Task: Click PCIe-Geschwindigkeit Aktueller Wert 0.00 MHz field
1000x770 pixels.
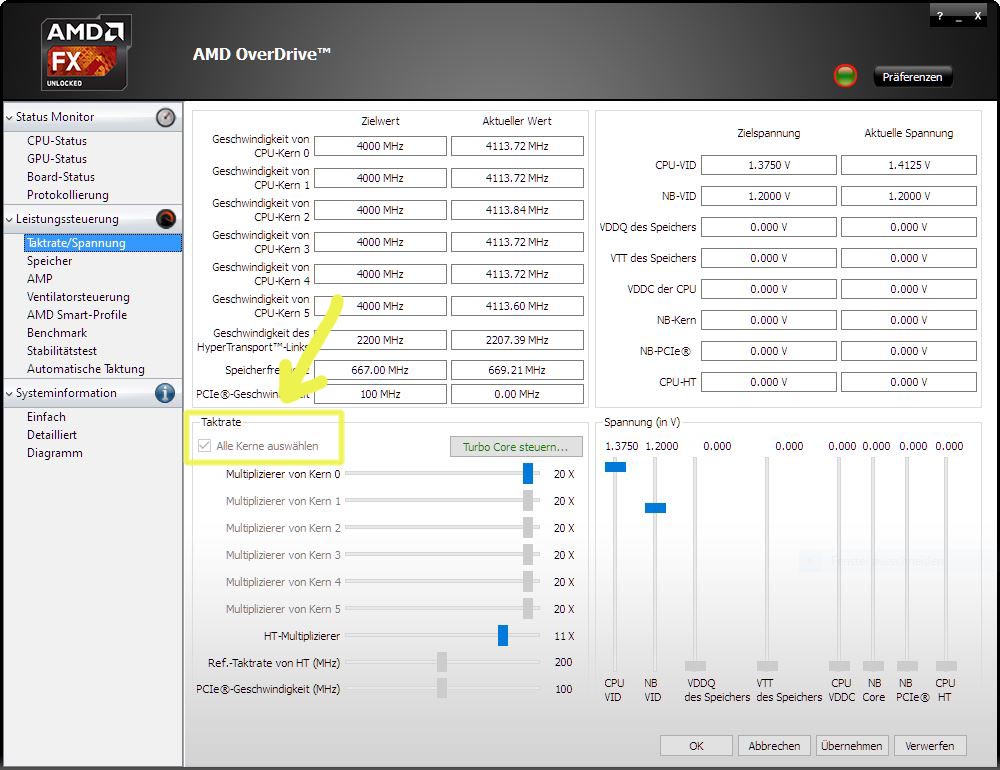Action: click(x=517, y=394)
